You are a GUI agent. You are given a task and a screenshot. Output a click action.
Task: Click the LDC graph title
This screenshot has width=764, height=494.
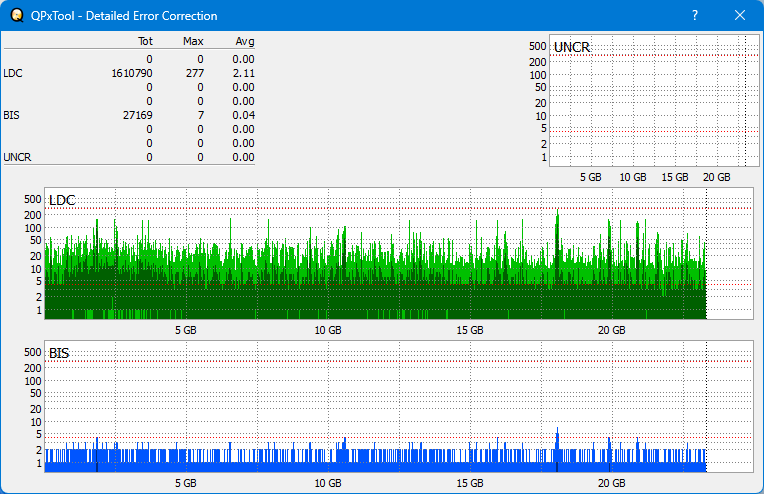tap(62, 200)
